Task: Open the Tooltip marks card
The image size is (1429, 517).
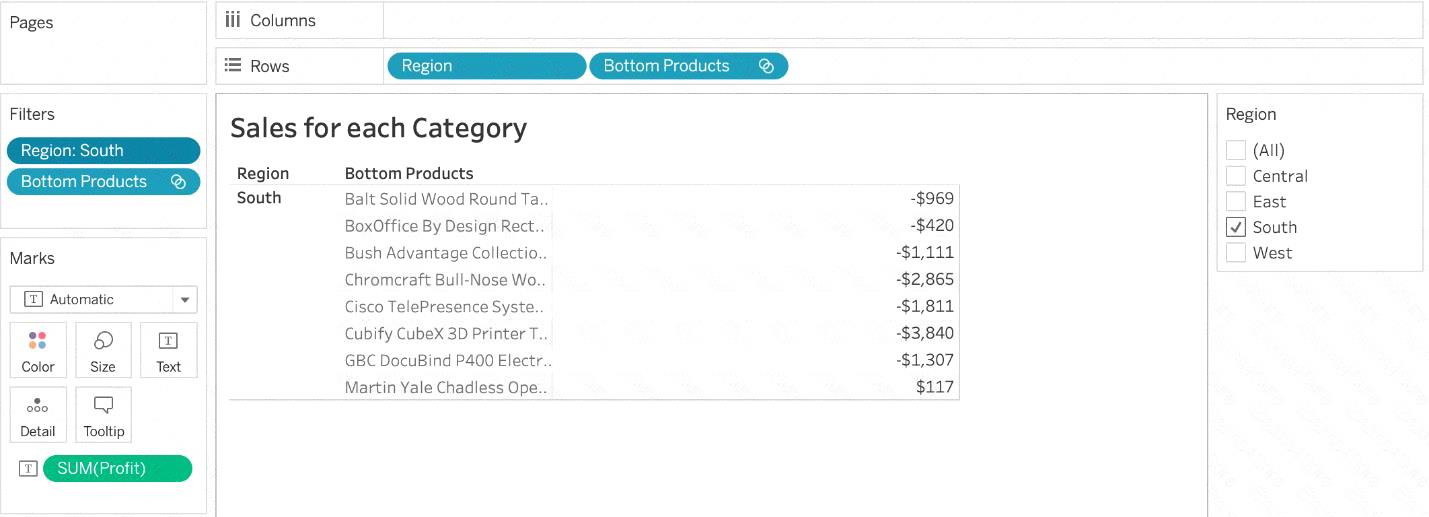Action: [103, 415]
